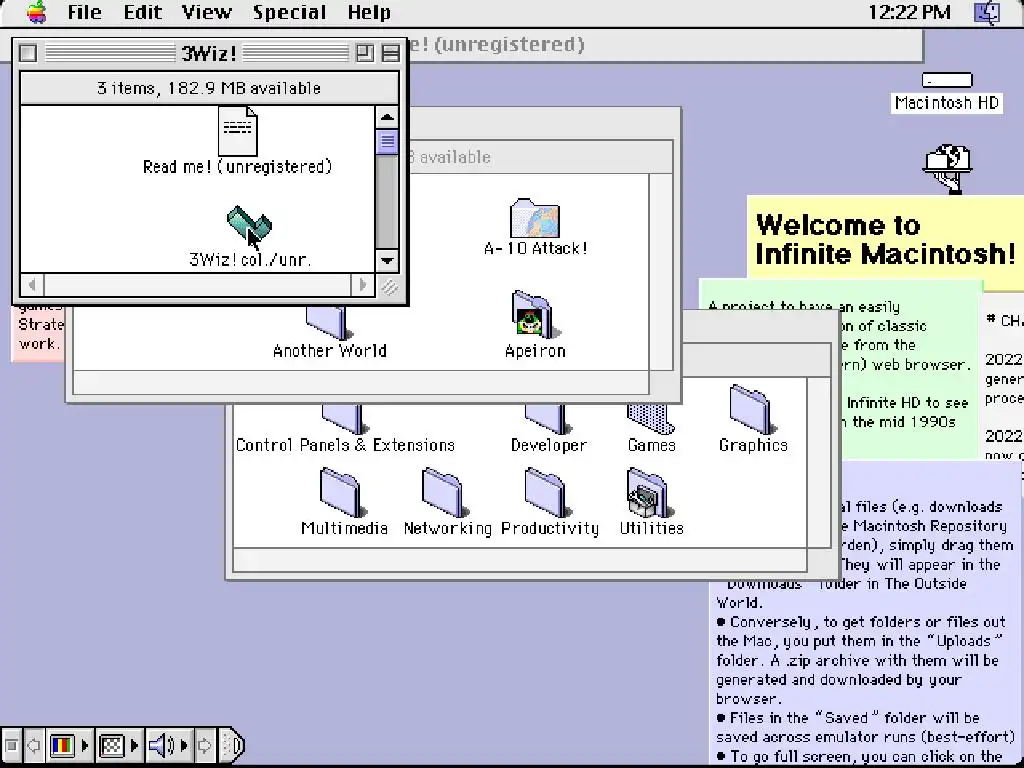
Task: Open the Monitor resolution control strip module
Action: 118,744
